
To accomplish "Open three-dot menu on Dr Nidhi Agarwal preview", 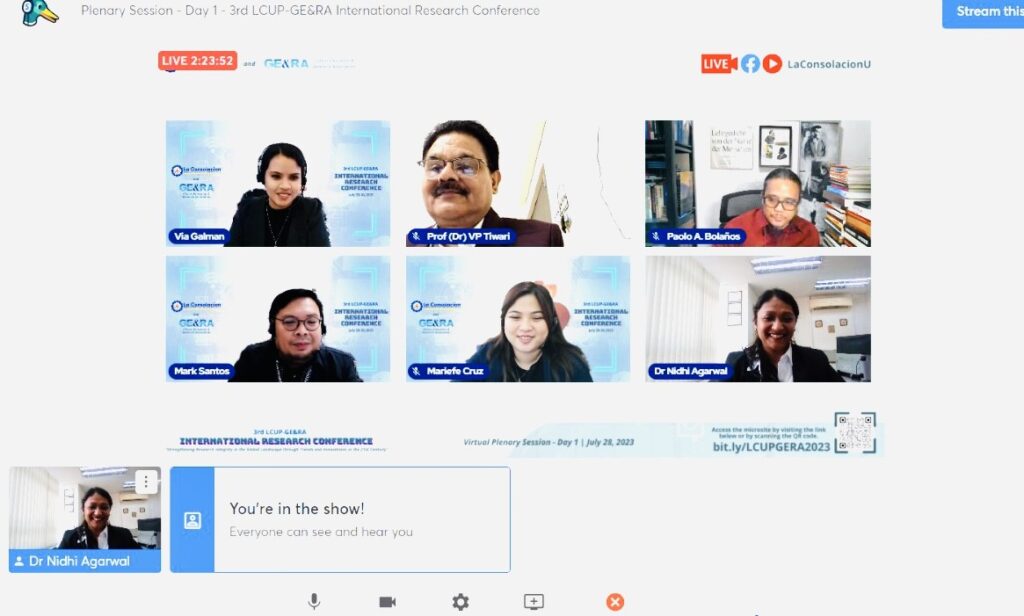I will 146,482.
